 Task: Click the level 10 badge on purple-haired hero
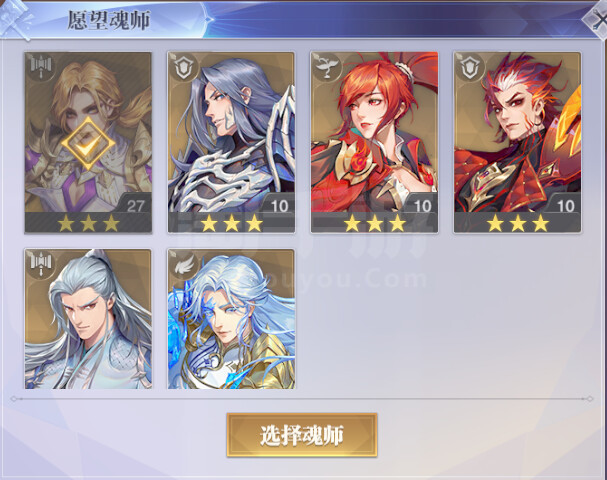[279, 206]
